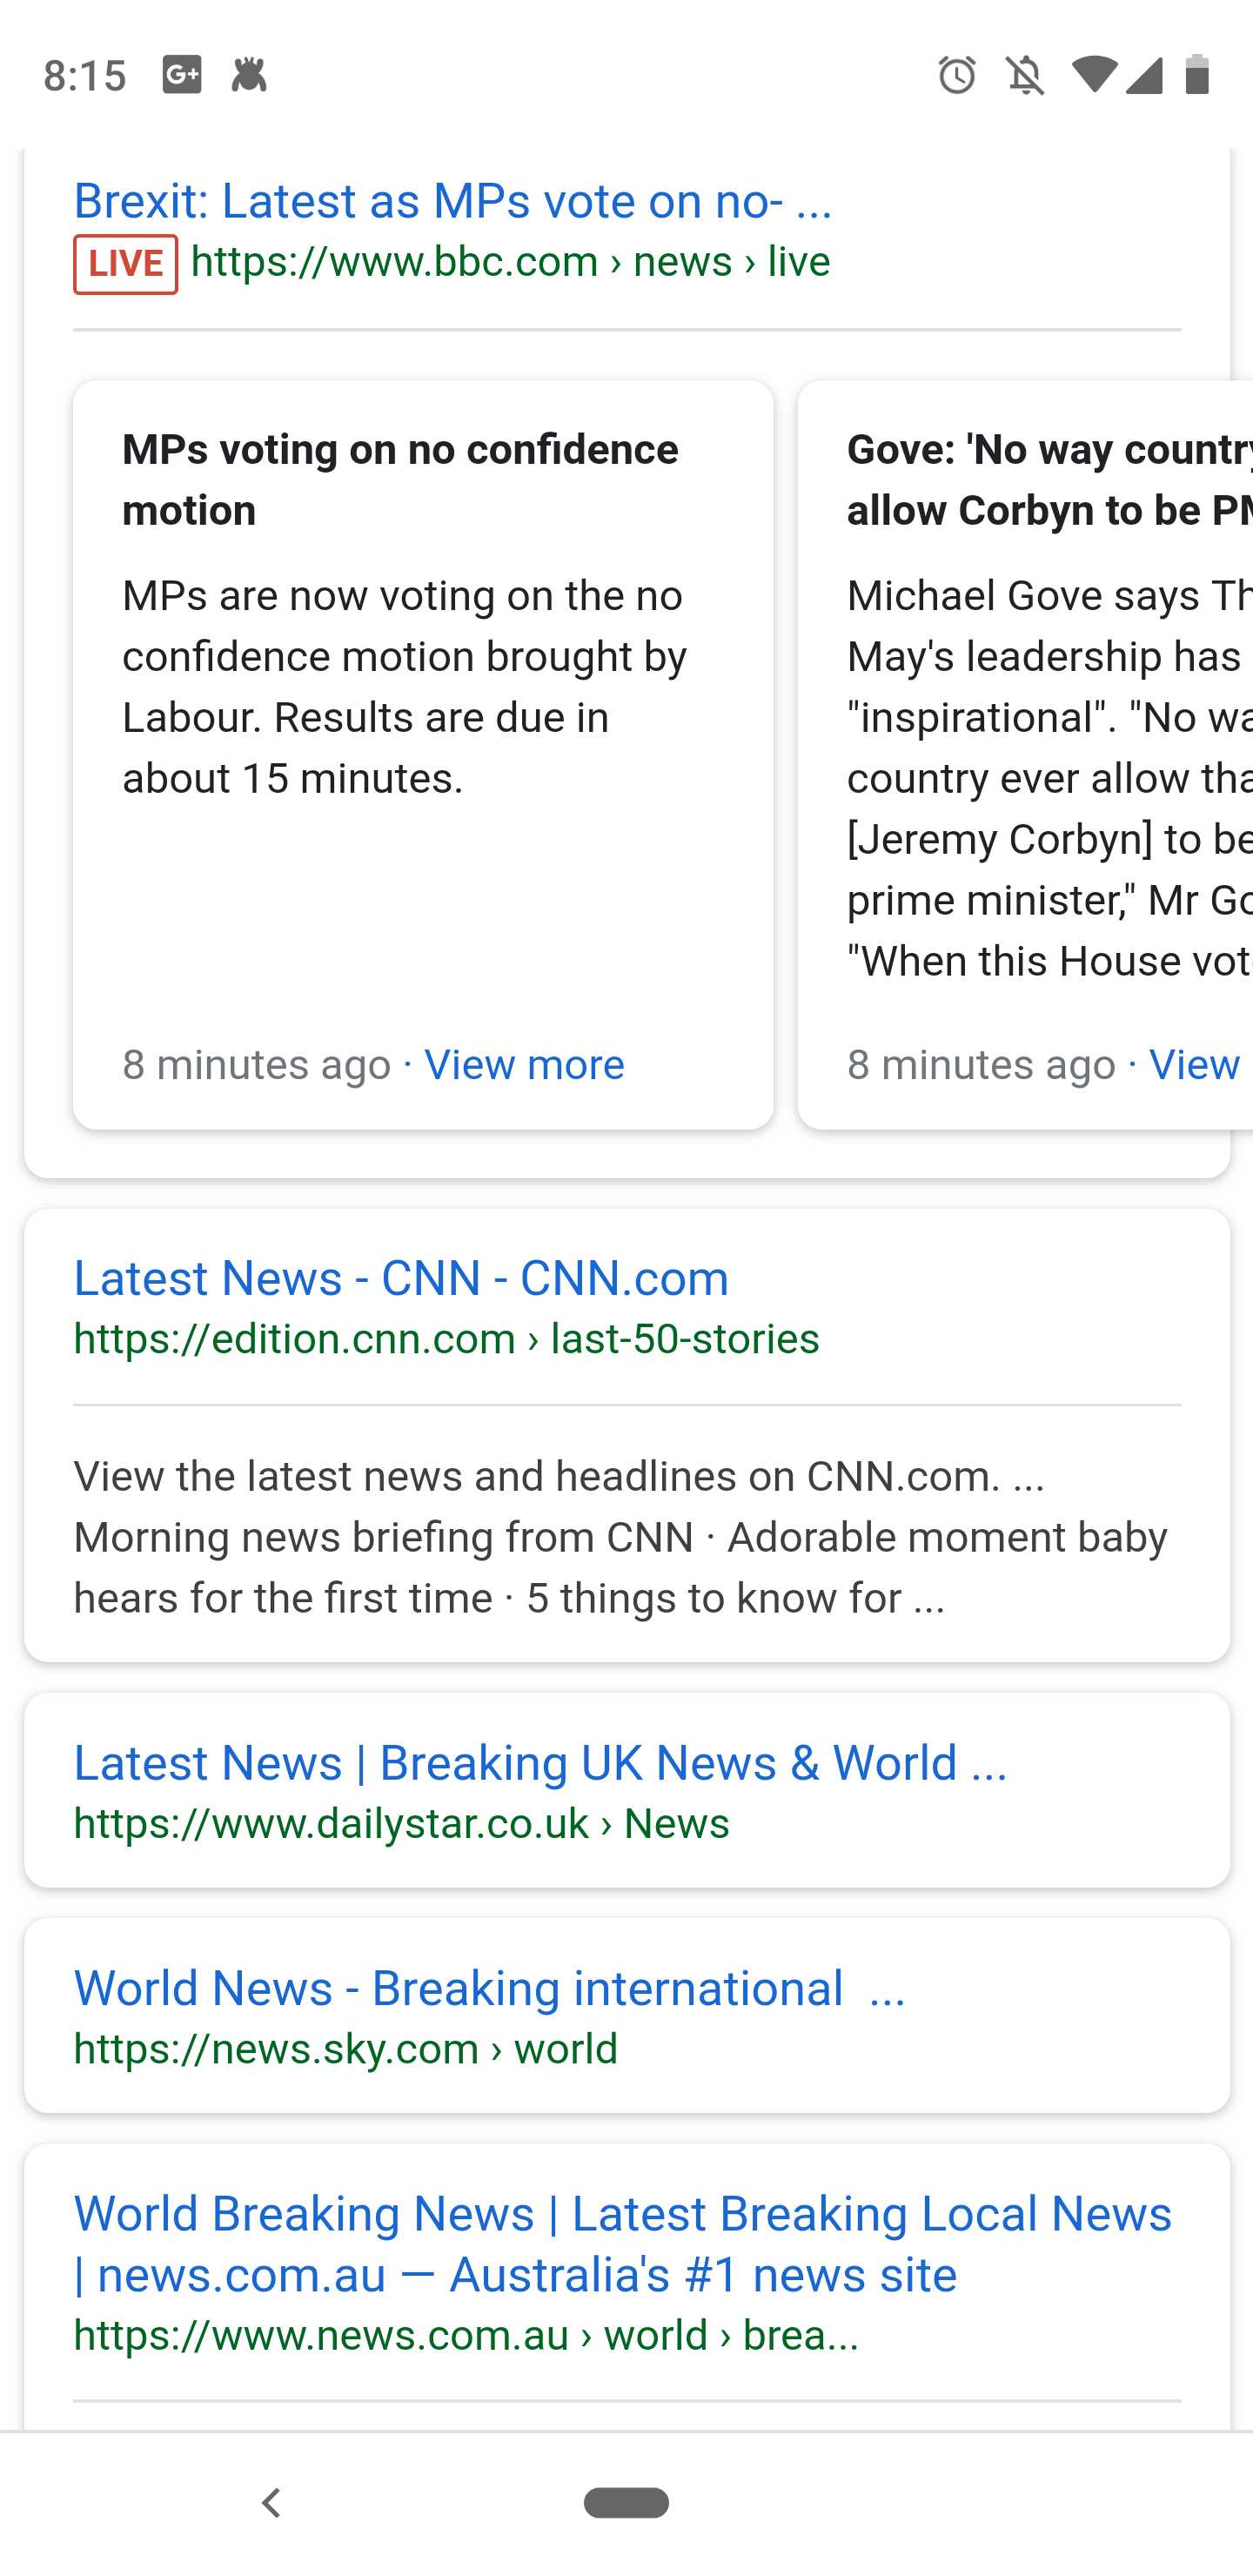Open Daily Star Breaking UK News result
Image resolution: width=1253 pixels, height=2576 pixels.
click(540, 1763)
